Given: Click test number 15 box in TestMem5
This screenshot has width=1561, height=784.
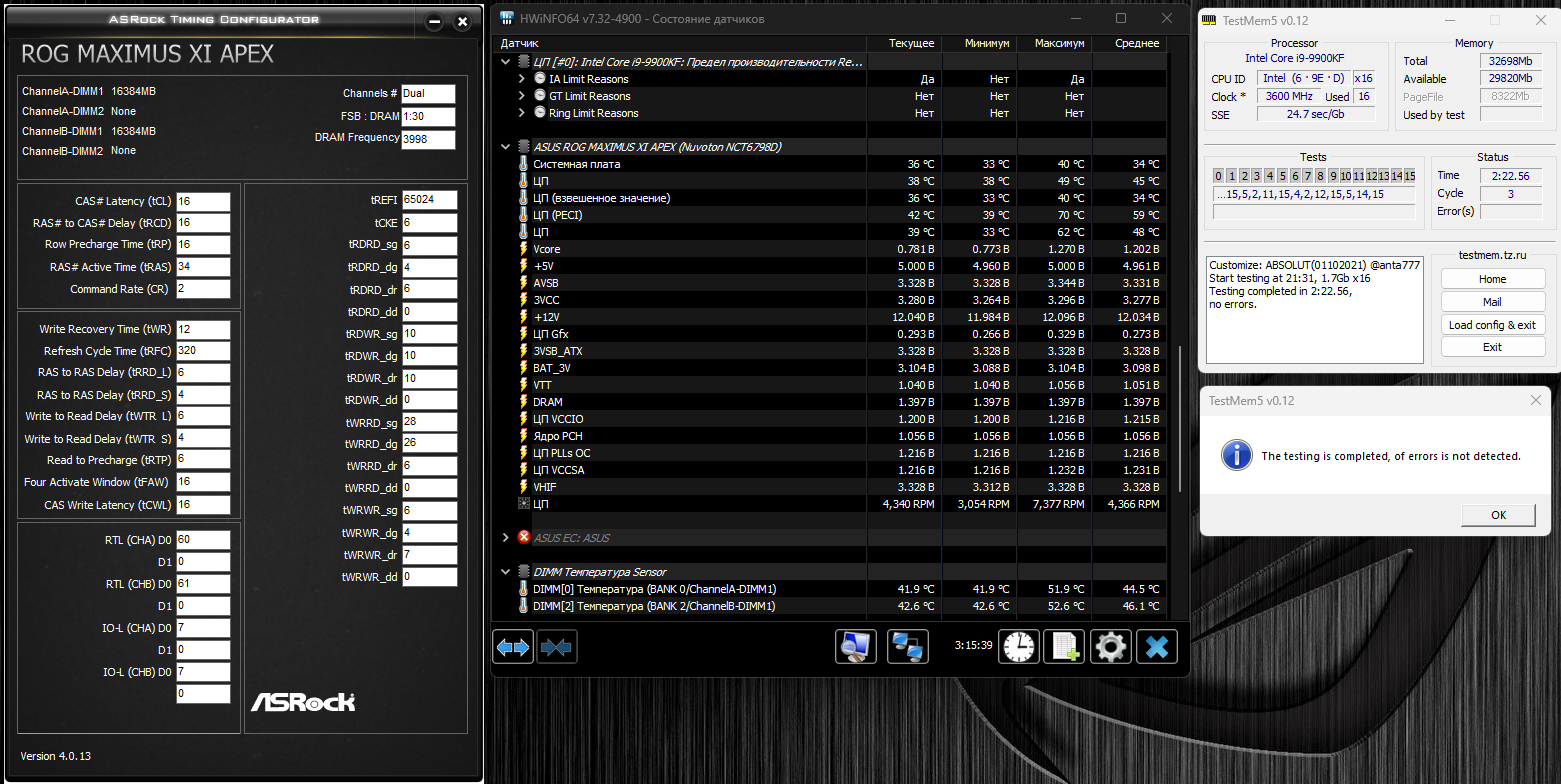Looking at the screenshot, I should (x=1409, y=176).
